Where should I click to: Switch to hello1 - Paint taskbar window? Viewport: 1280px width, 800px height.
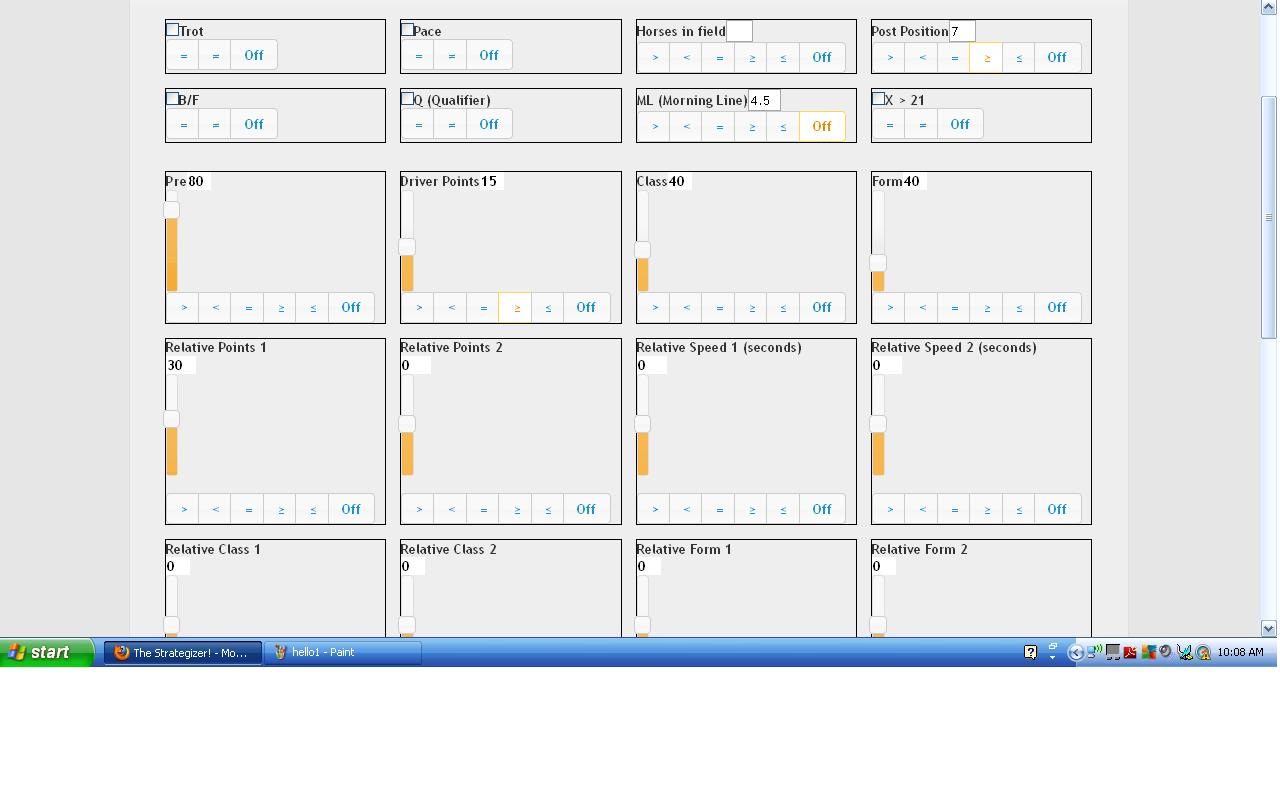coord(342,652)
